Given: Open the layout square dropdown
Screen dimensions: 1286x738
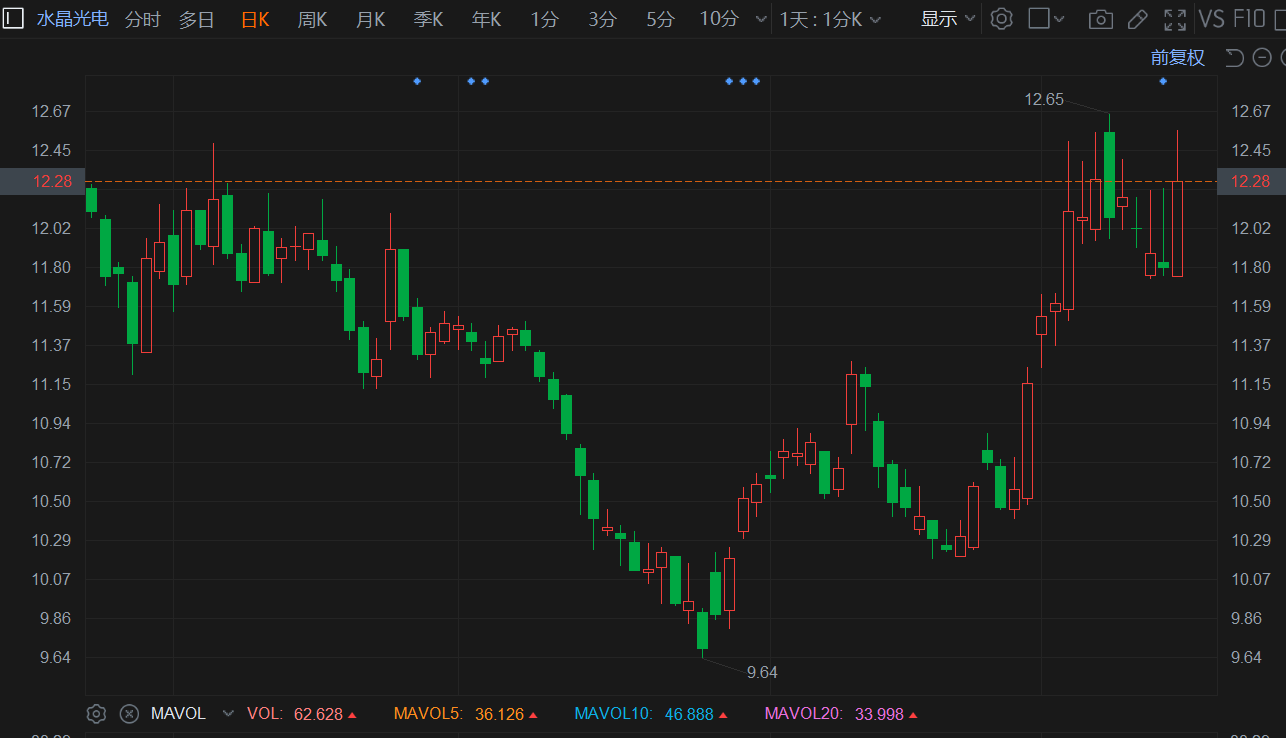Looking at the screenshot, I should coord(1046,19).
